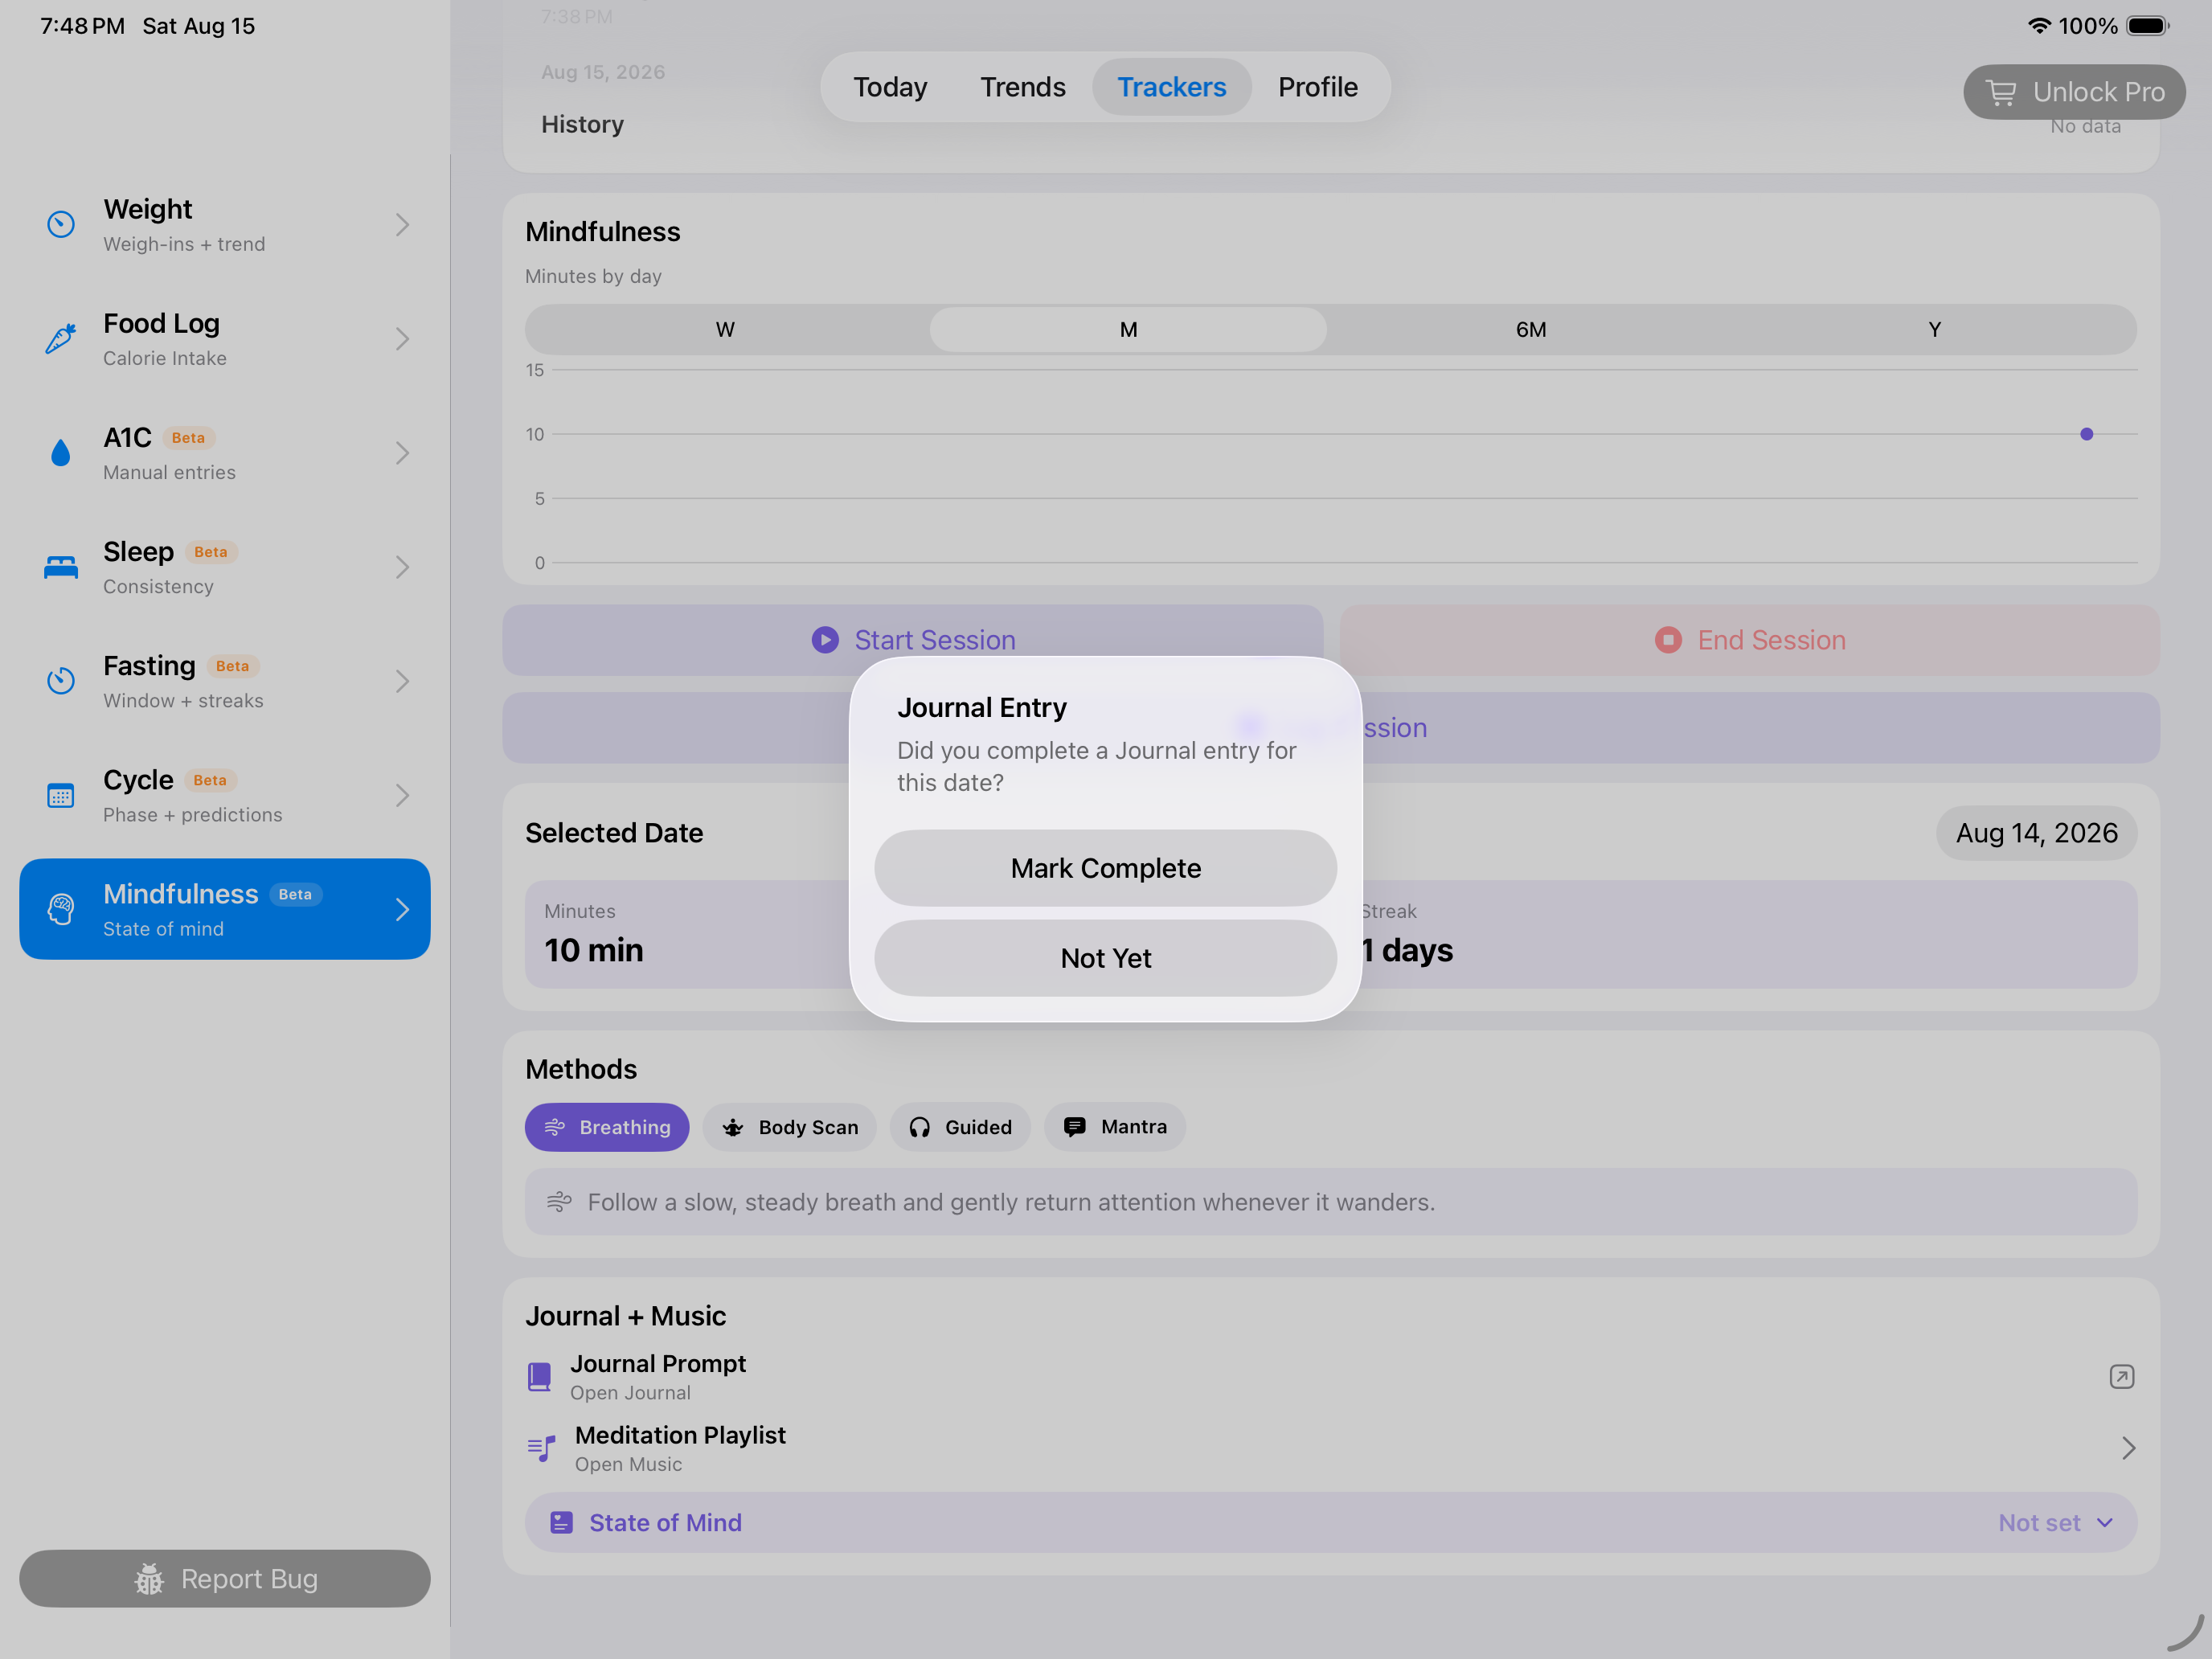This screenshot has height=1659, width=2212.
Task: Expand the Sleep row chevron
Action: click(x=402, y=567)
